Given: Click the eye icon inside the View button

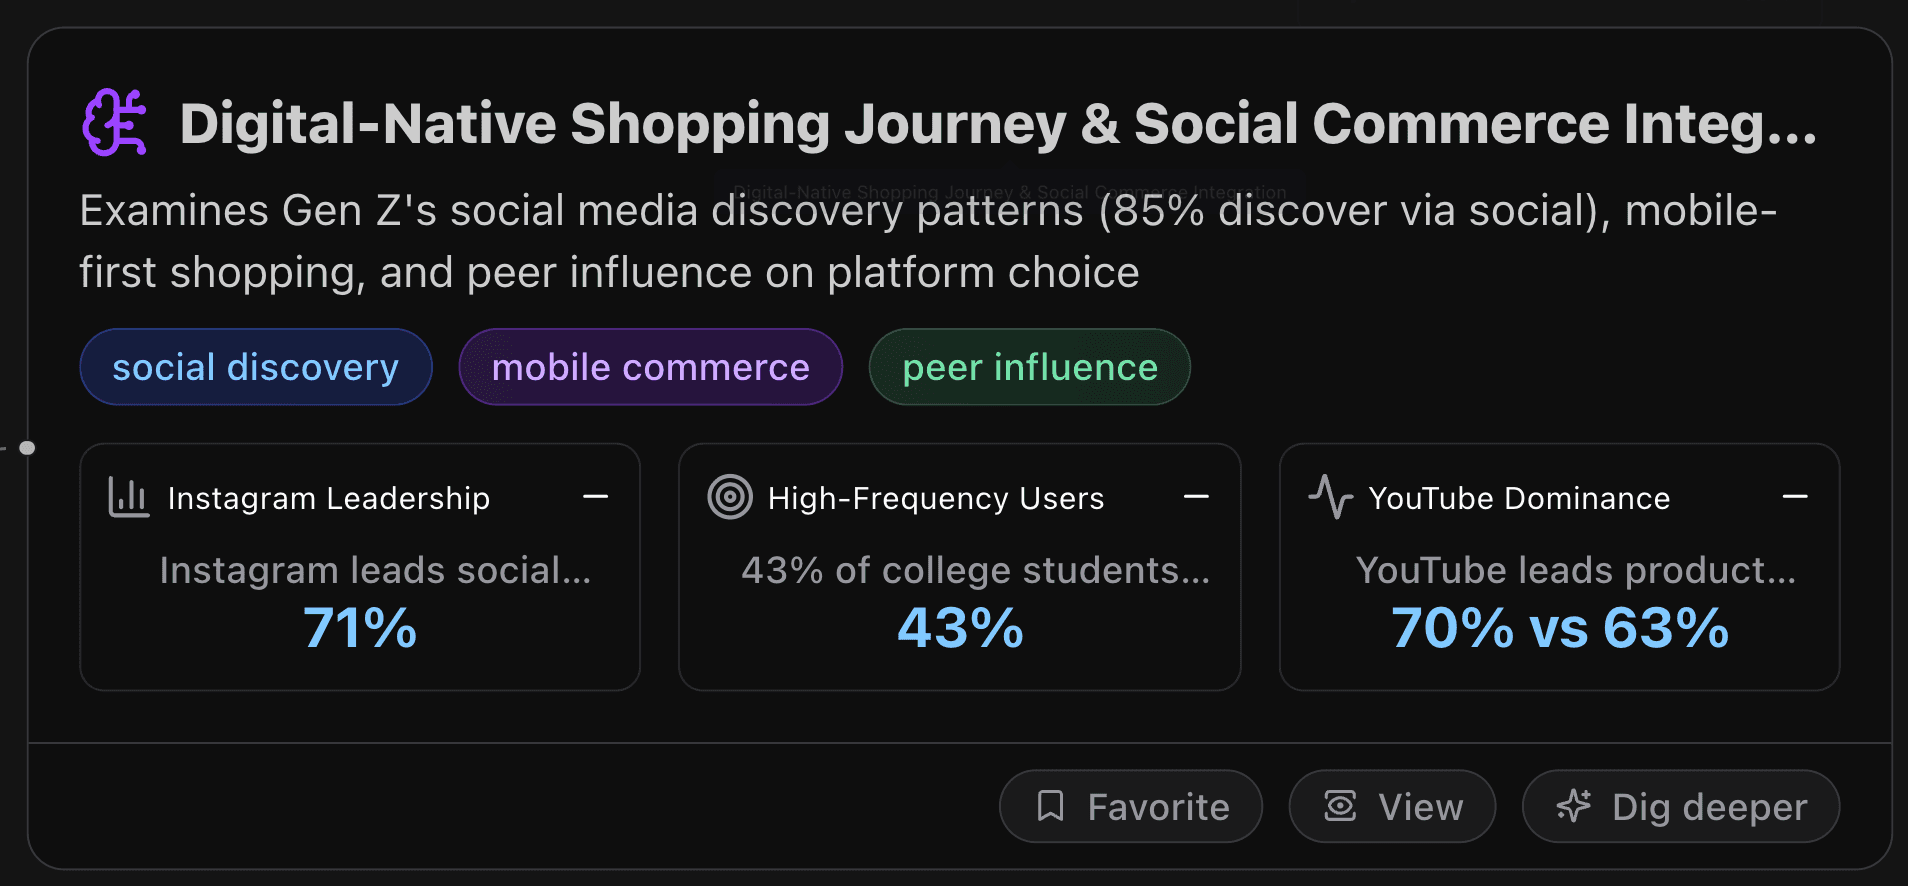Looking at the screenshot, I should coord(1340,806).
